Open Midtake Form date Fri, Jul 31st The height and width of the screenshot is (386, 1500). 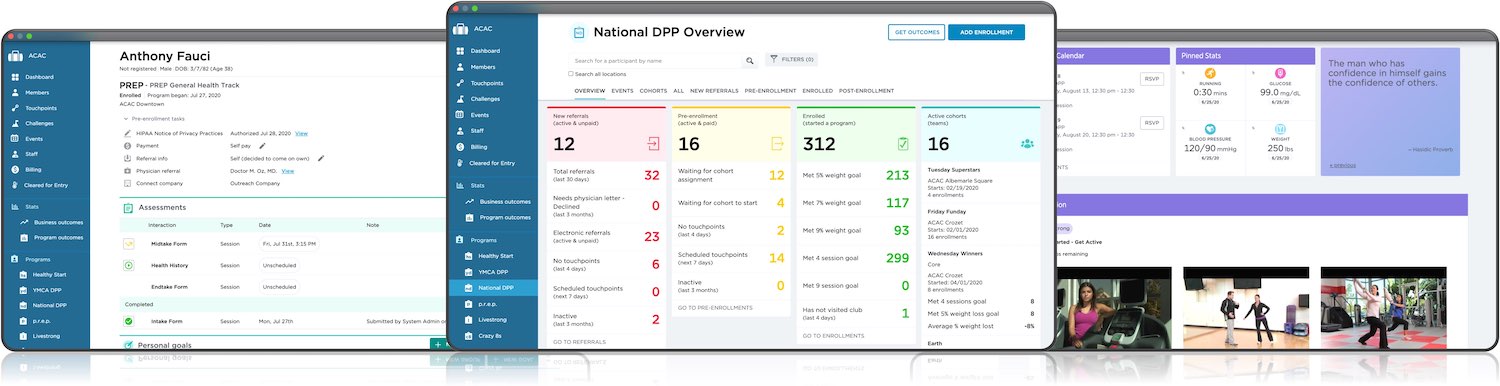pos(289,243)
